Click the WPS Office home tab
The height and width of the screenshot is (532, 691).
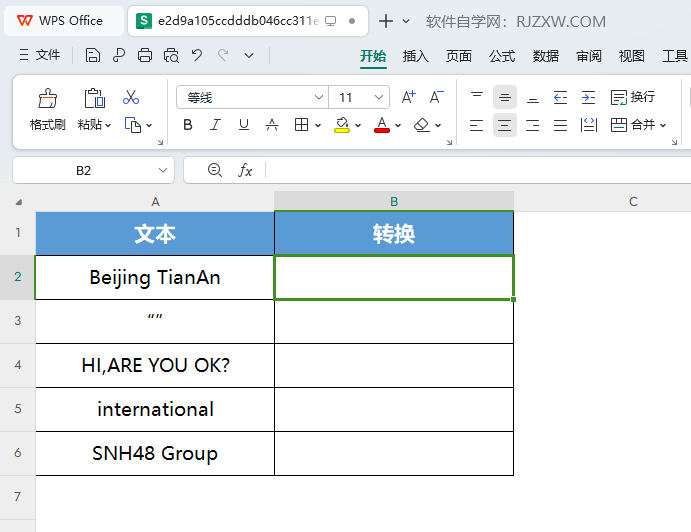coord(64,21)
